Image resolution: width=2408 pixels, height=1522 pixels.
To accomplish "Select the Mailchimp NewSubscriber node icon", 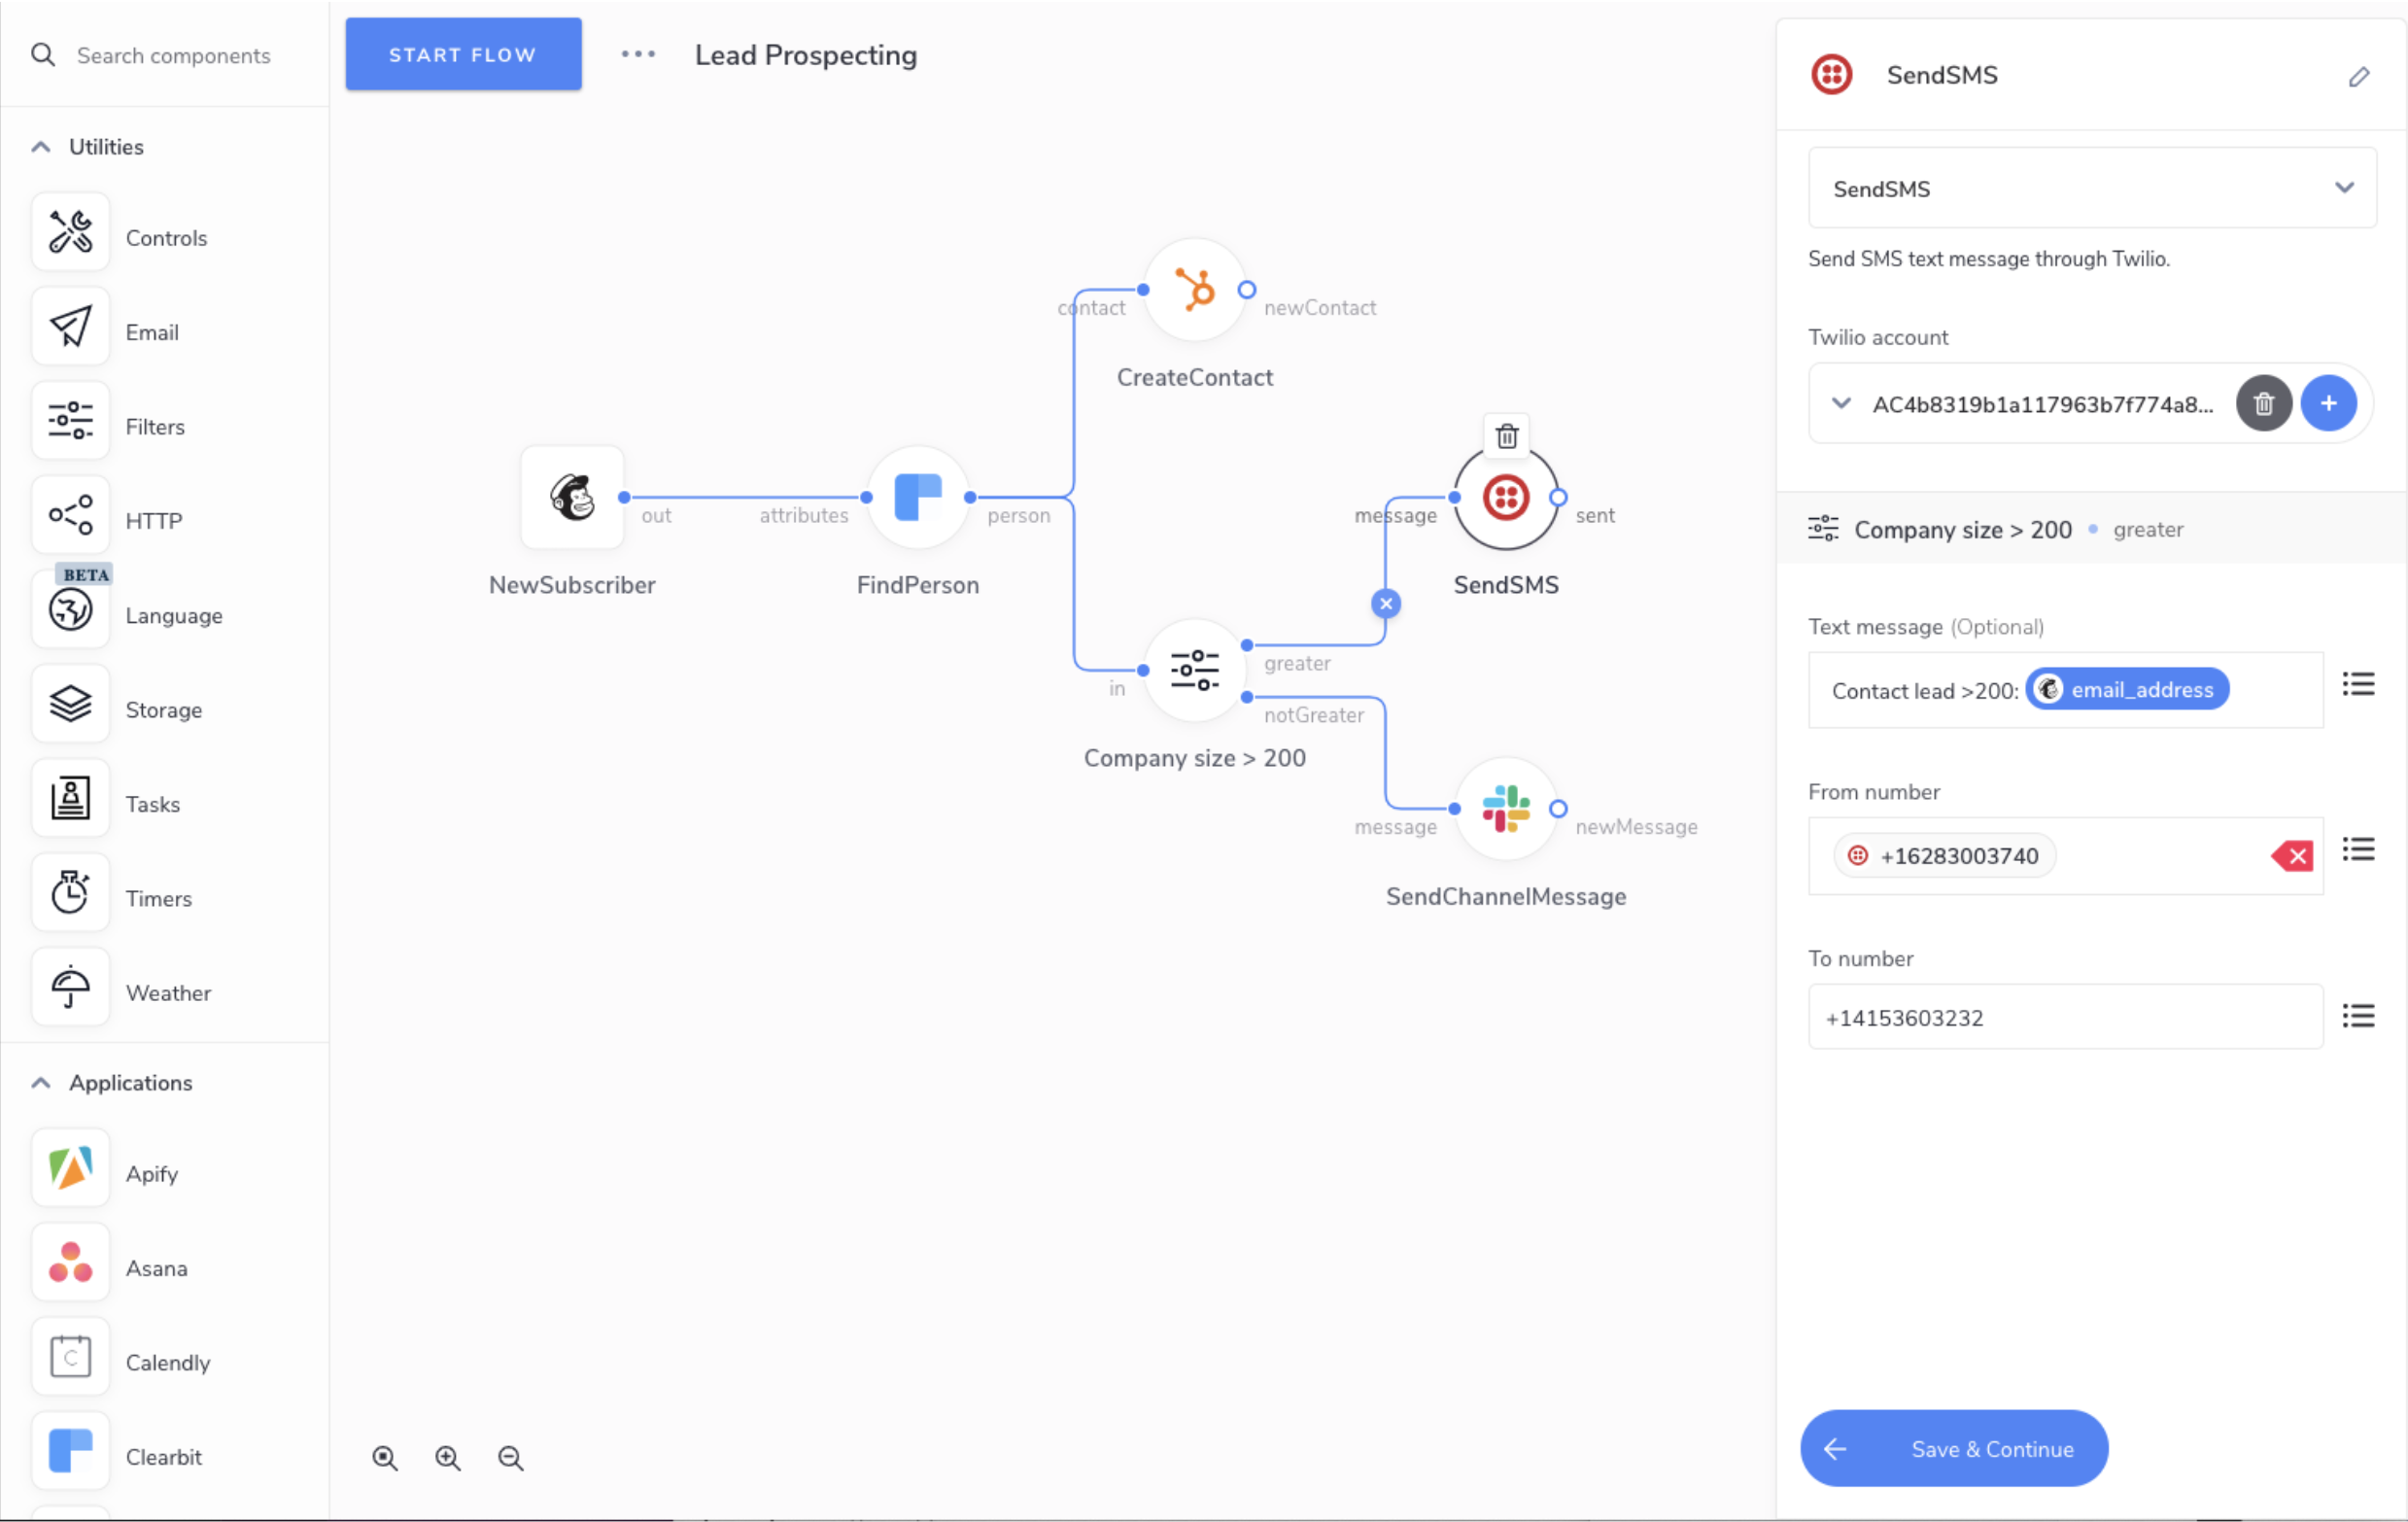I will click(572, 497).
